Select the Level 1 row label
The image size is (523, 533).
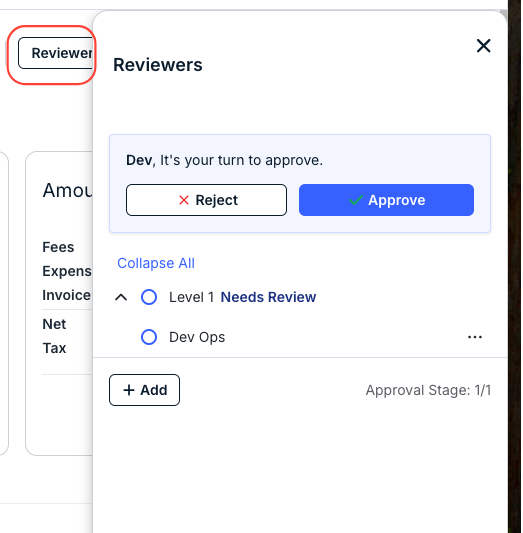(192, 297)
